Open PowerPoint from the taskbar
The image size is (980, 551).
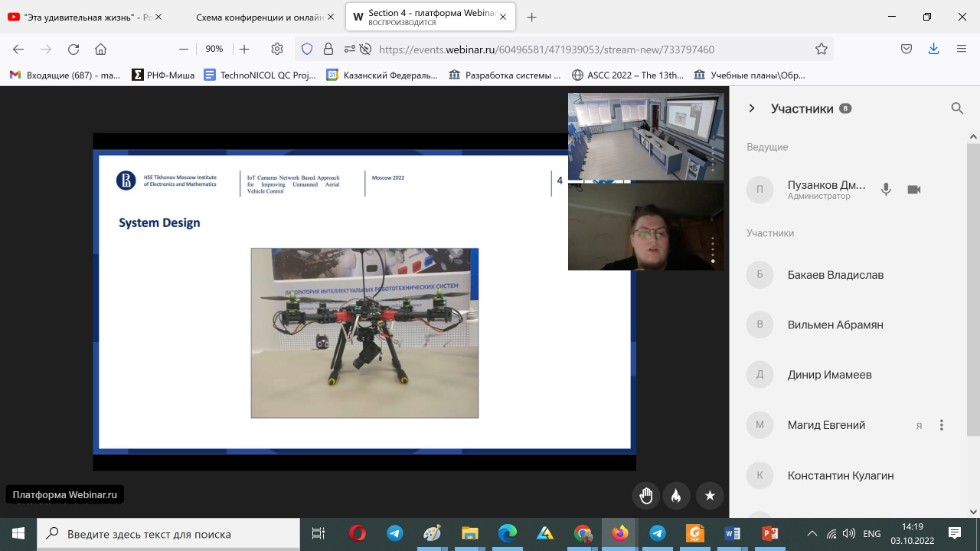tap(770, 533)
